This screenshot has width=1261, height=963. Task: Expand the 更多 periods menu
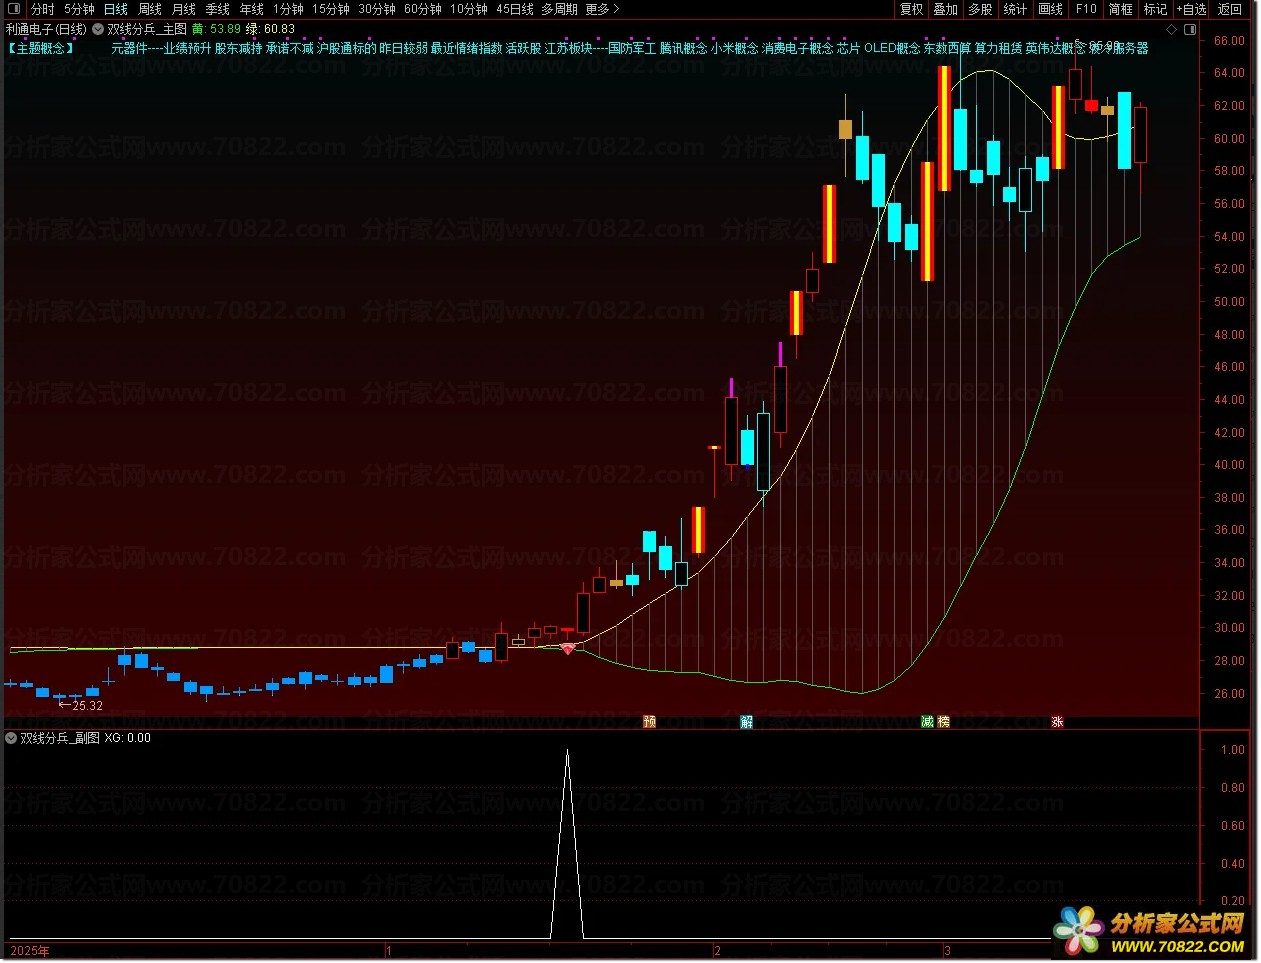[602, 9]
